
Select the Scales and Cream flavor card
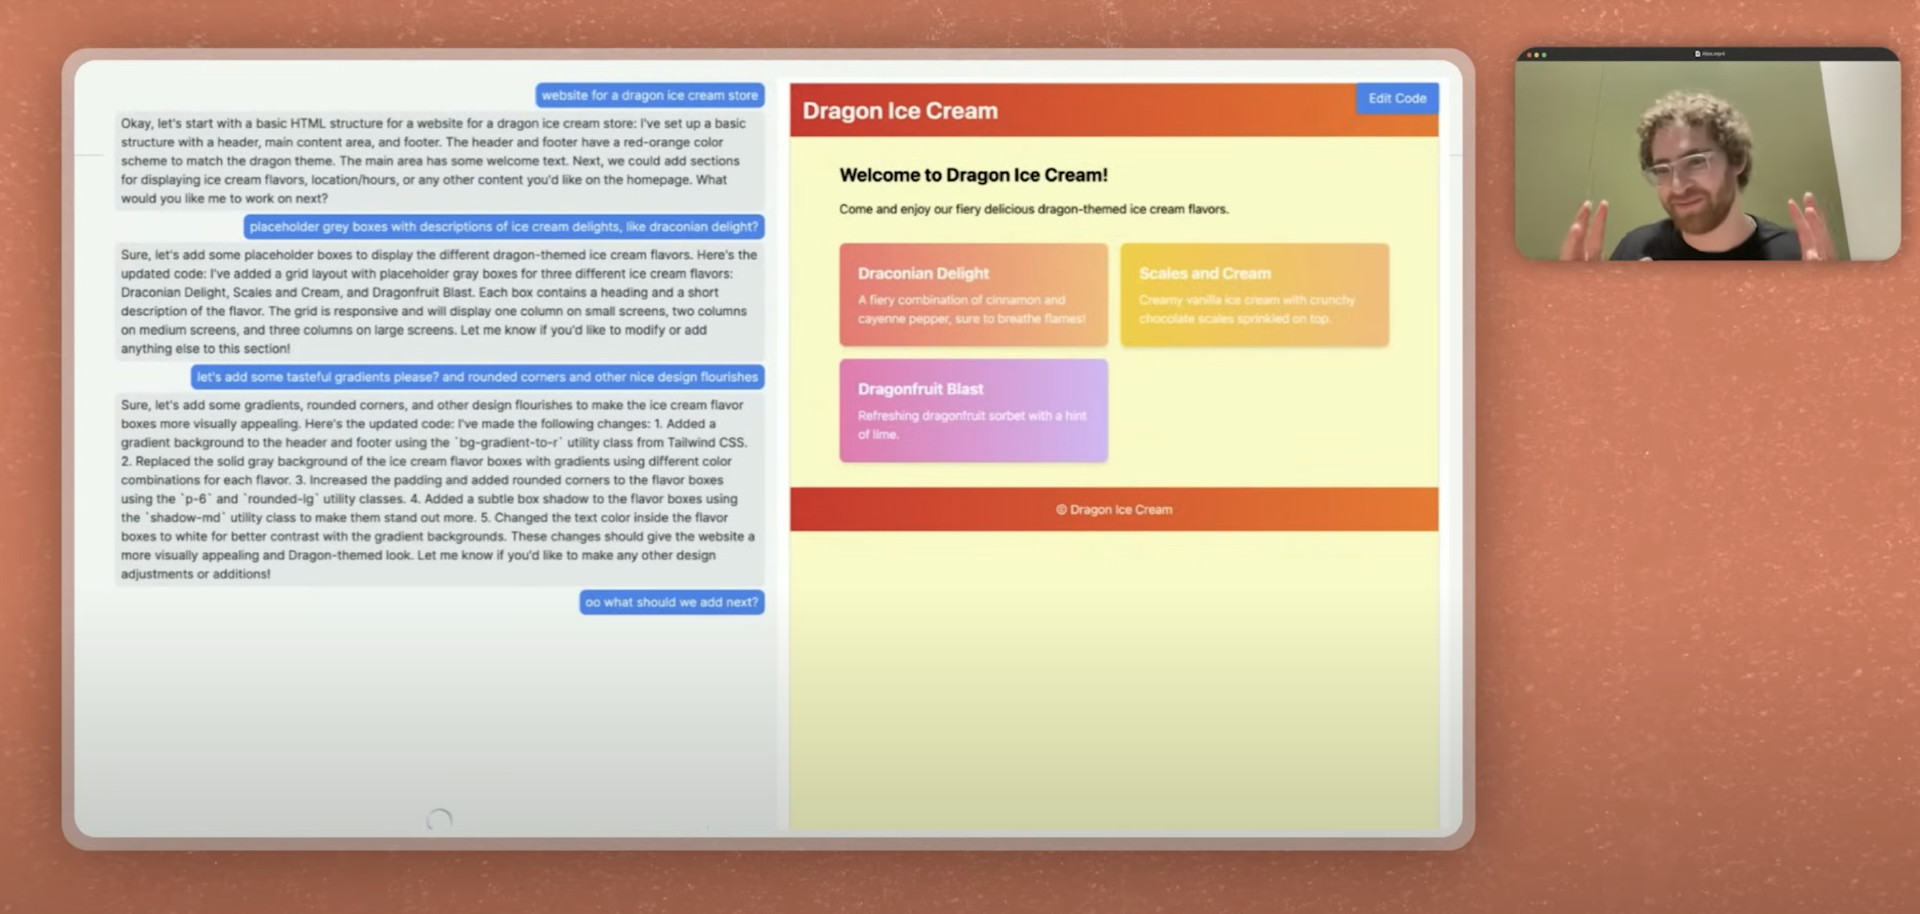tap(1254, 295)
